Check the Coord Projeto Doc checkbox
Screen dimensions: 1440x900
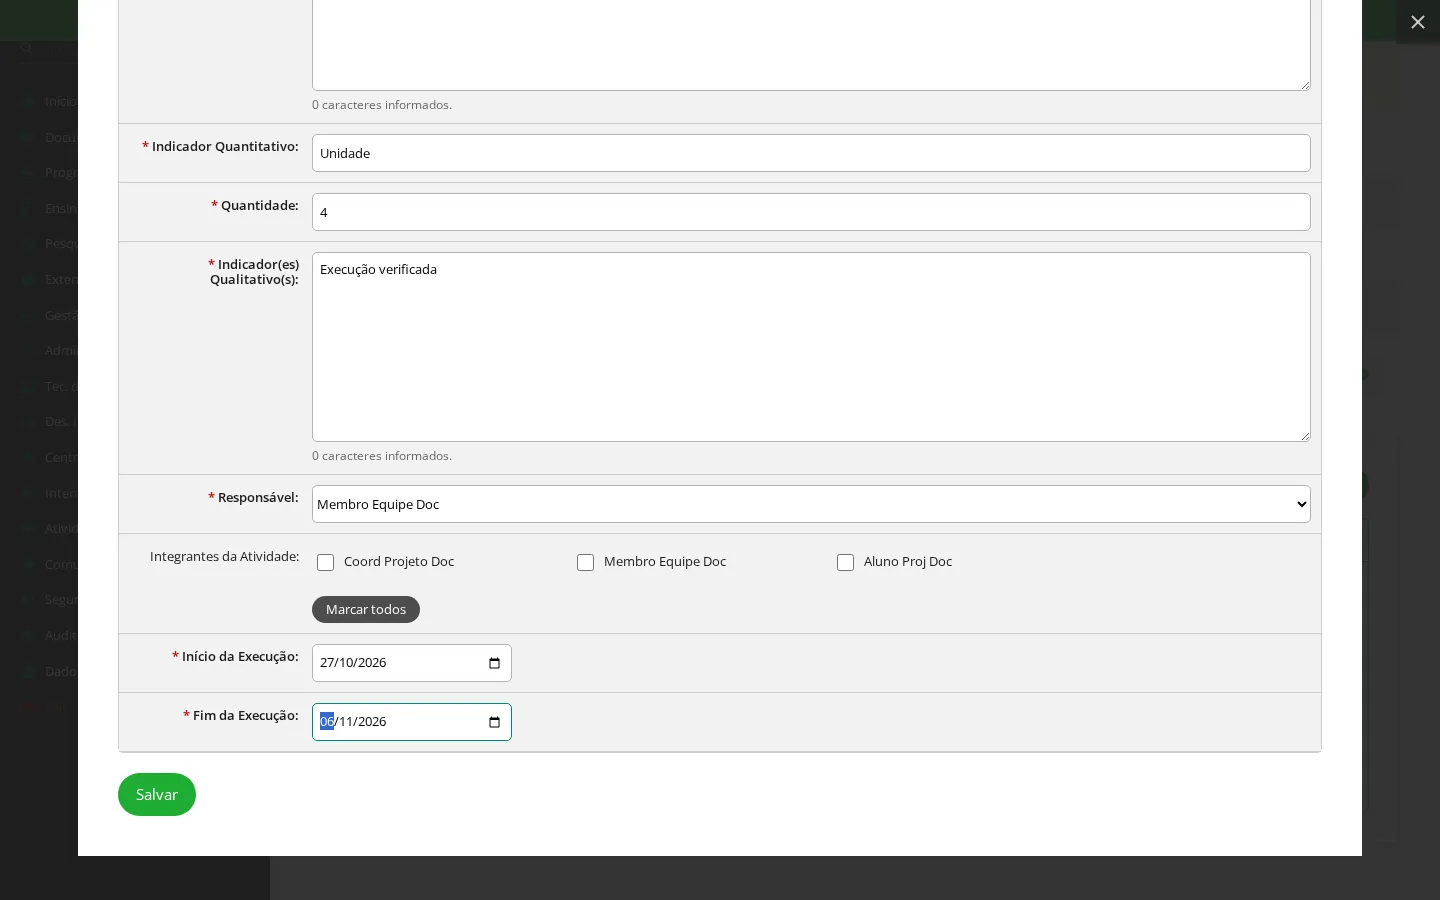click(325, 562)
